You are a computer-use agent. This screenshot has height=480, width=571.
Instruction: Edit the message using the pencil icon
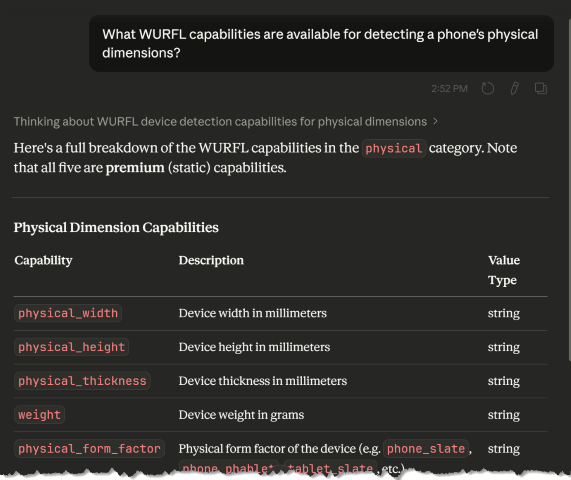pyautogui.click(x=514, y=88)
